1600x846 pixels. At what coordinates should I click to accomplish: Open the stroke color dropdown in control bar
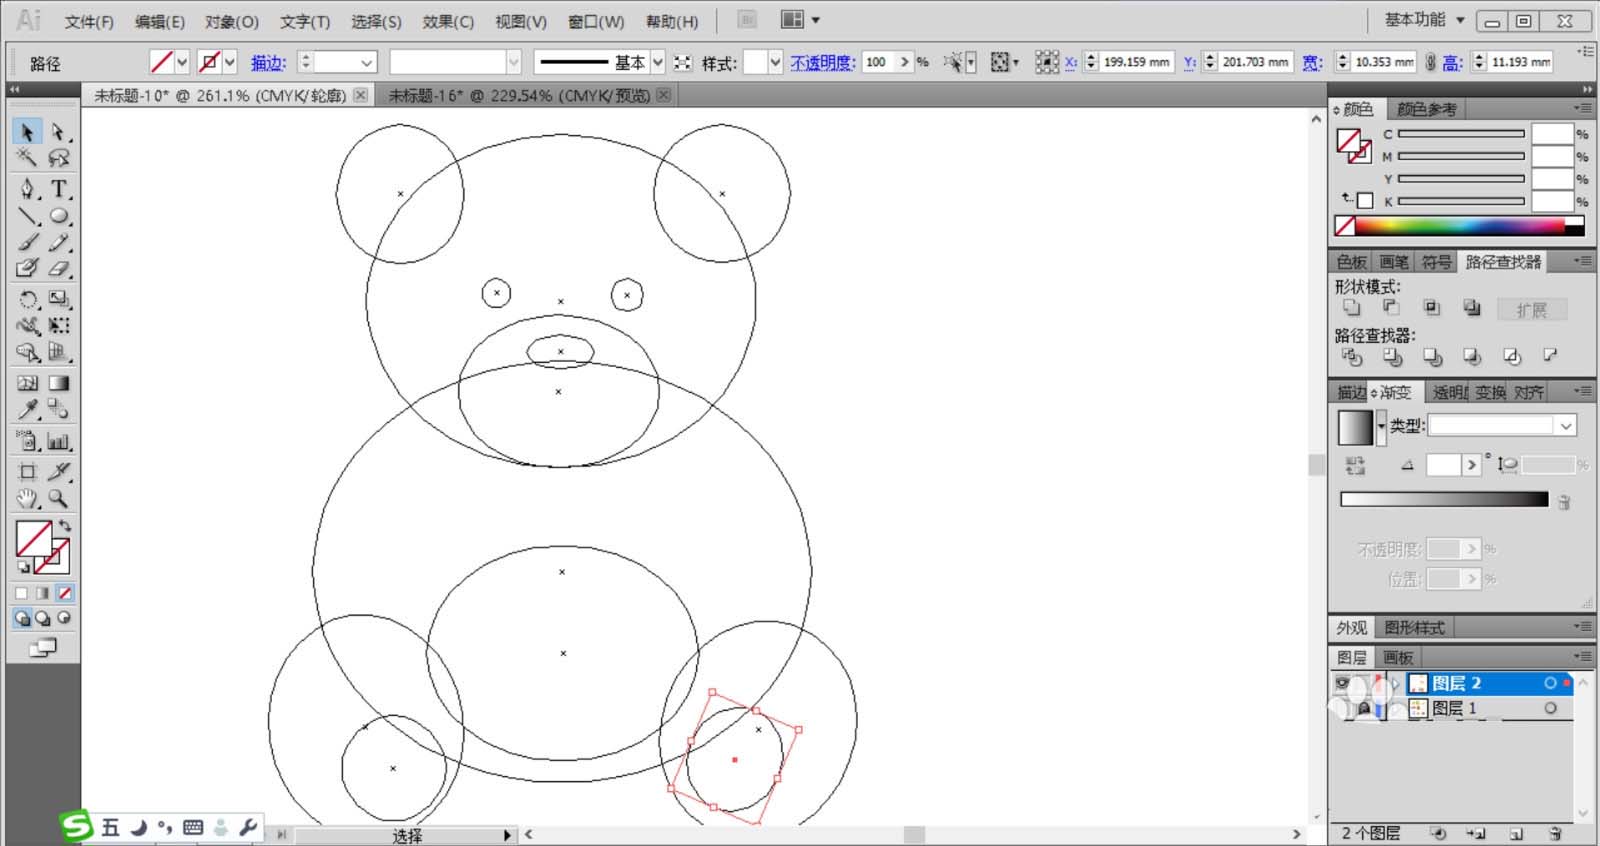(x=230, y=62)
